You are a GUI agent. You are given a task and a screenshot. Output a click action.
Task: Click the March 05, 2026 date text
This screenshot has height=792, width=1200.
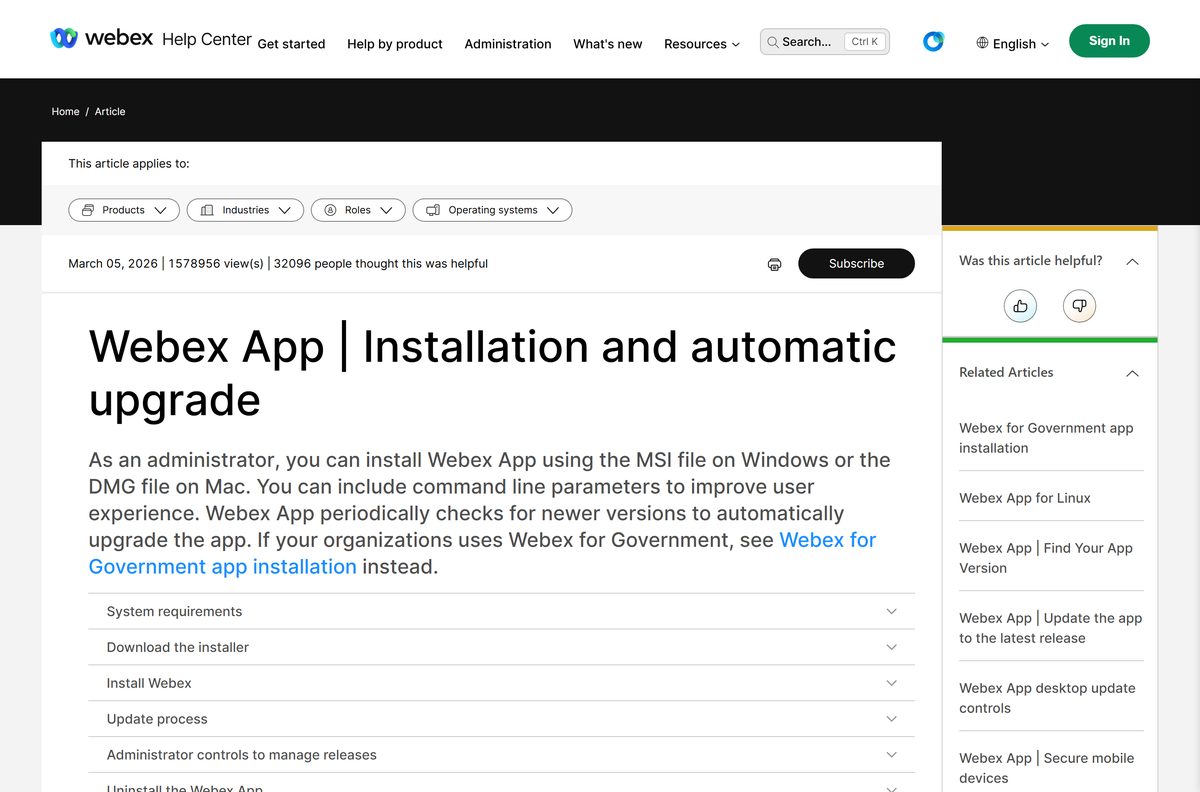pos(113,264)
